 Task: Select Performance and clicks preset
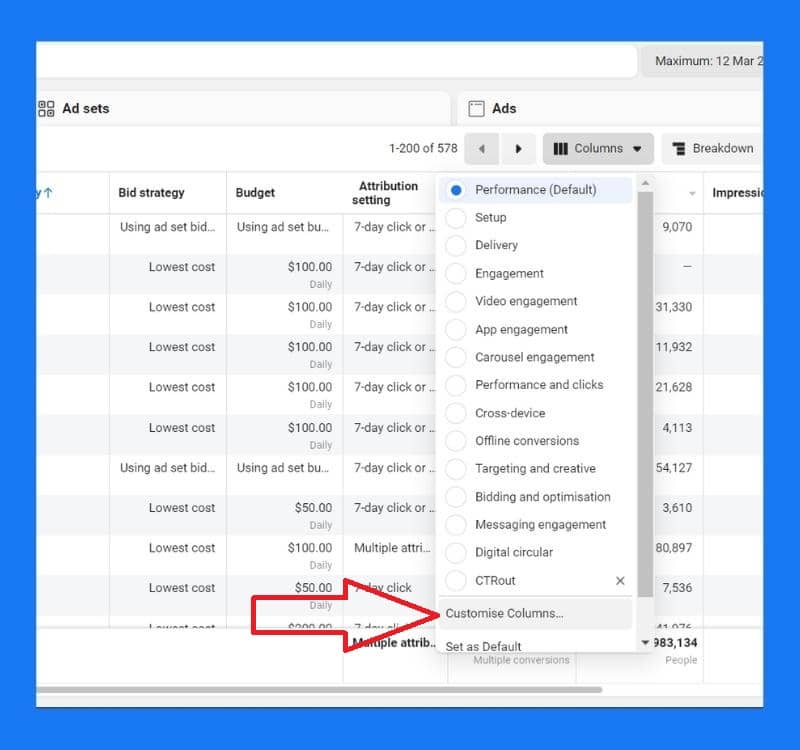coord(536,385)
